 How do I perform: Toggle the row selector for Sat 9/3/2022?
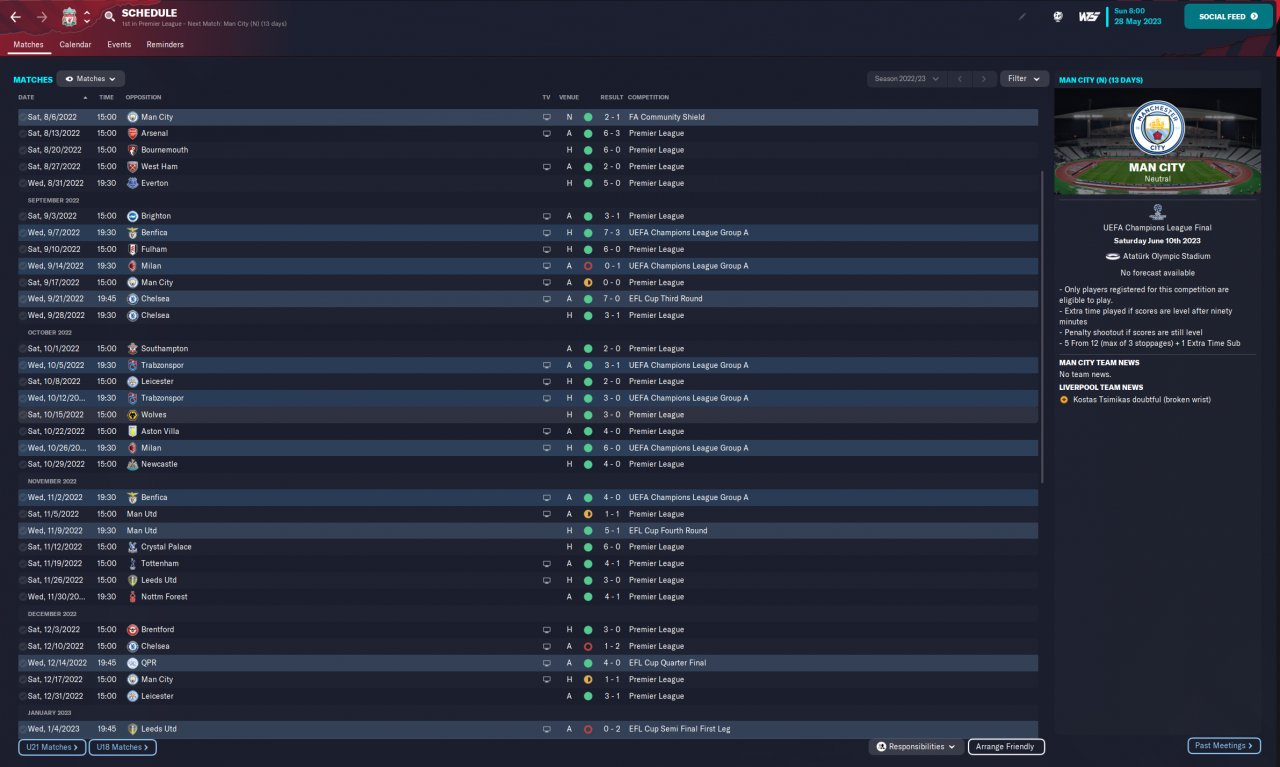coord(22,216)
